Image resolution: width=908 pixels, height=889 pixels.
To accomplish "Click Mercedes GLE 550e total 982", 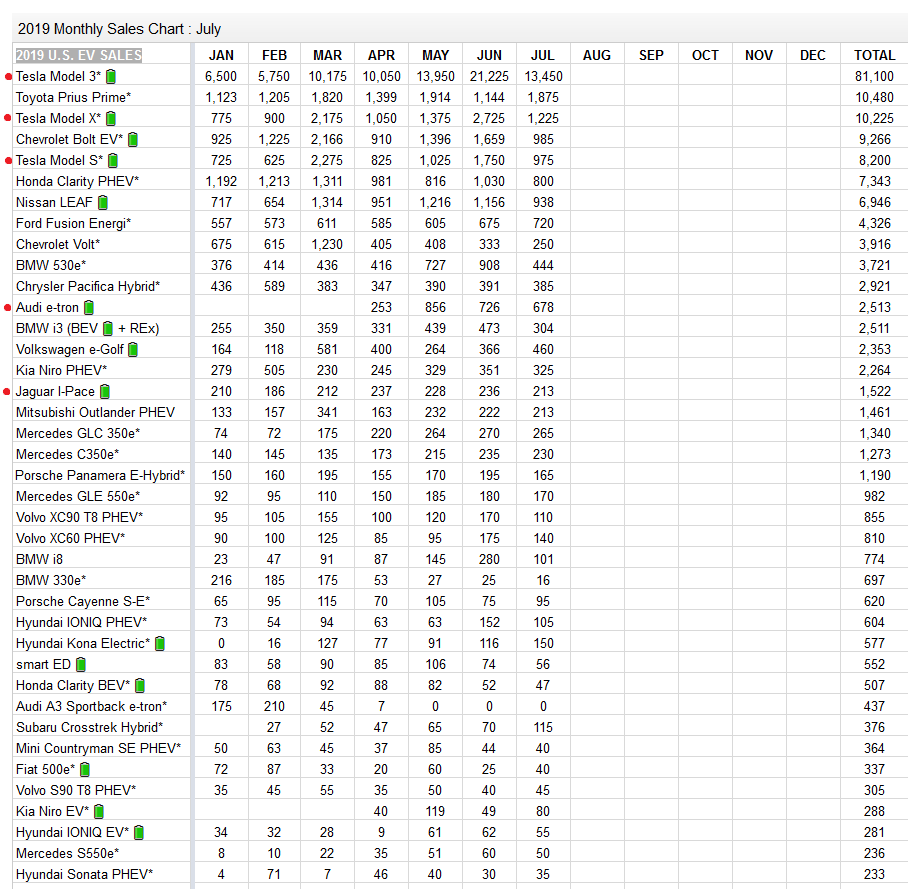I will (874, 496).
